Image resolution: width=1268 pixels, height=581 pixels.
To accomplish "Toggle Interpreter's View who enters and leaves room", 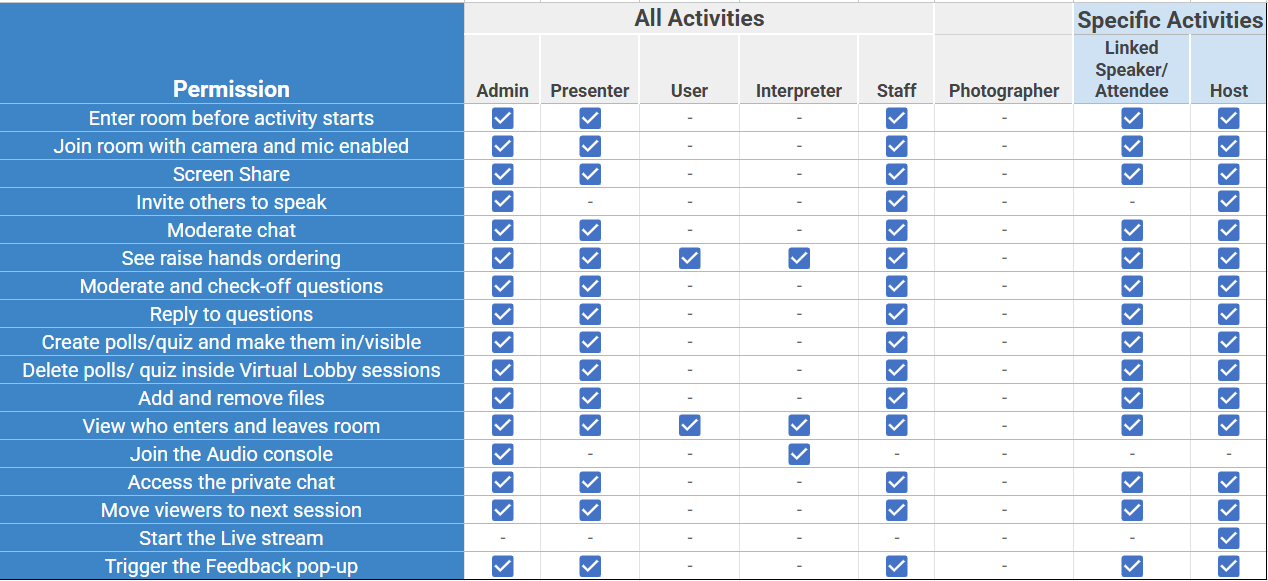I will click(x=799, y=426).
